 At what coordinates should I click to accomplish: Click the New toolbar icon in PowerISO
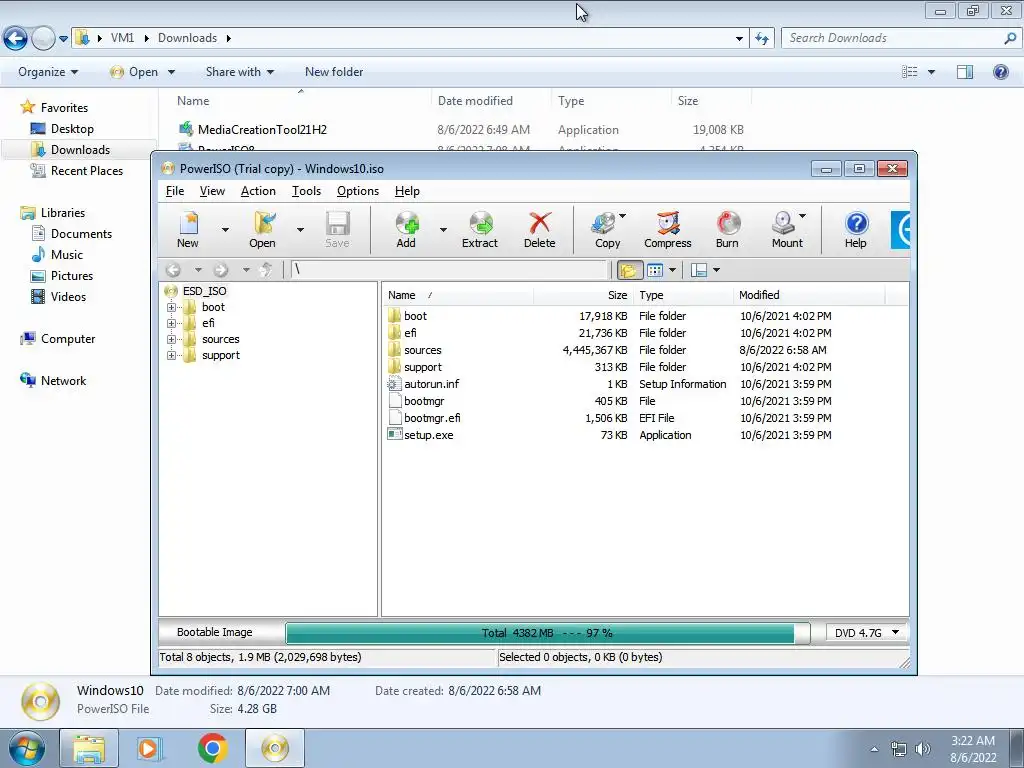188,229
